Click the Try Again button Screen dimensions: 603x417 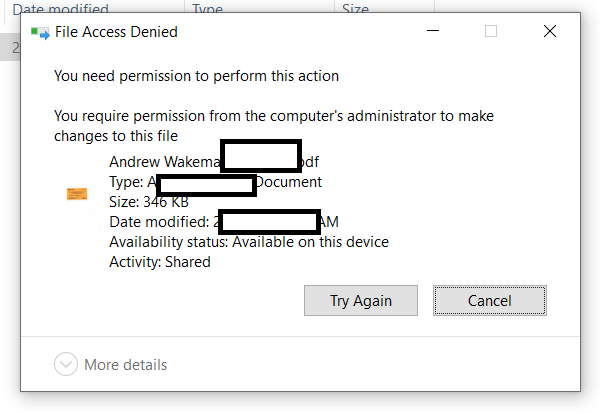pos(360,300)
